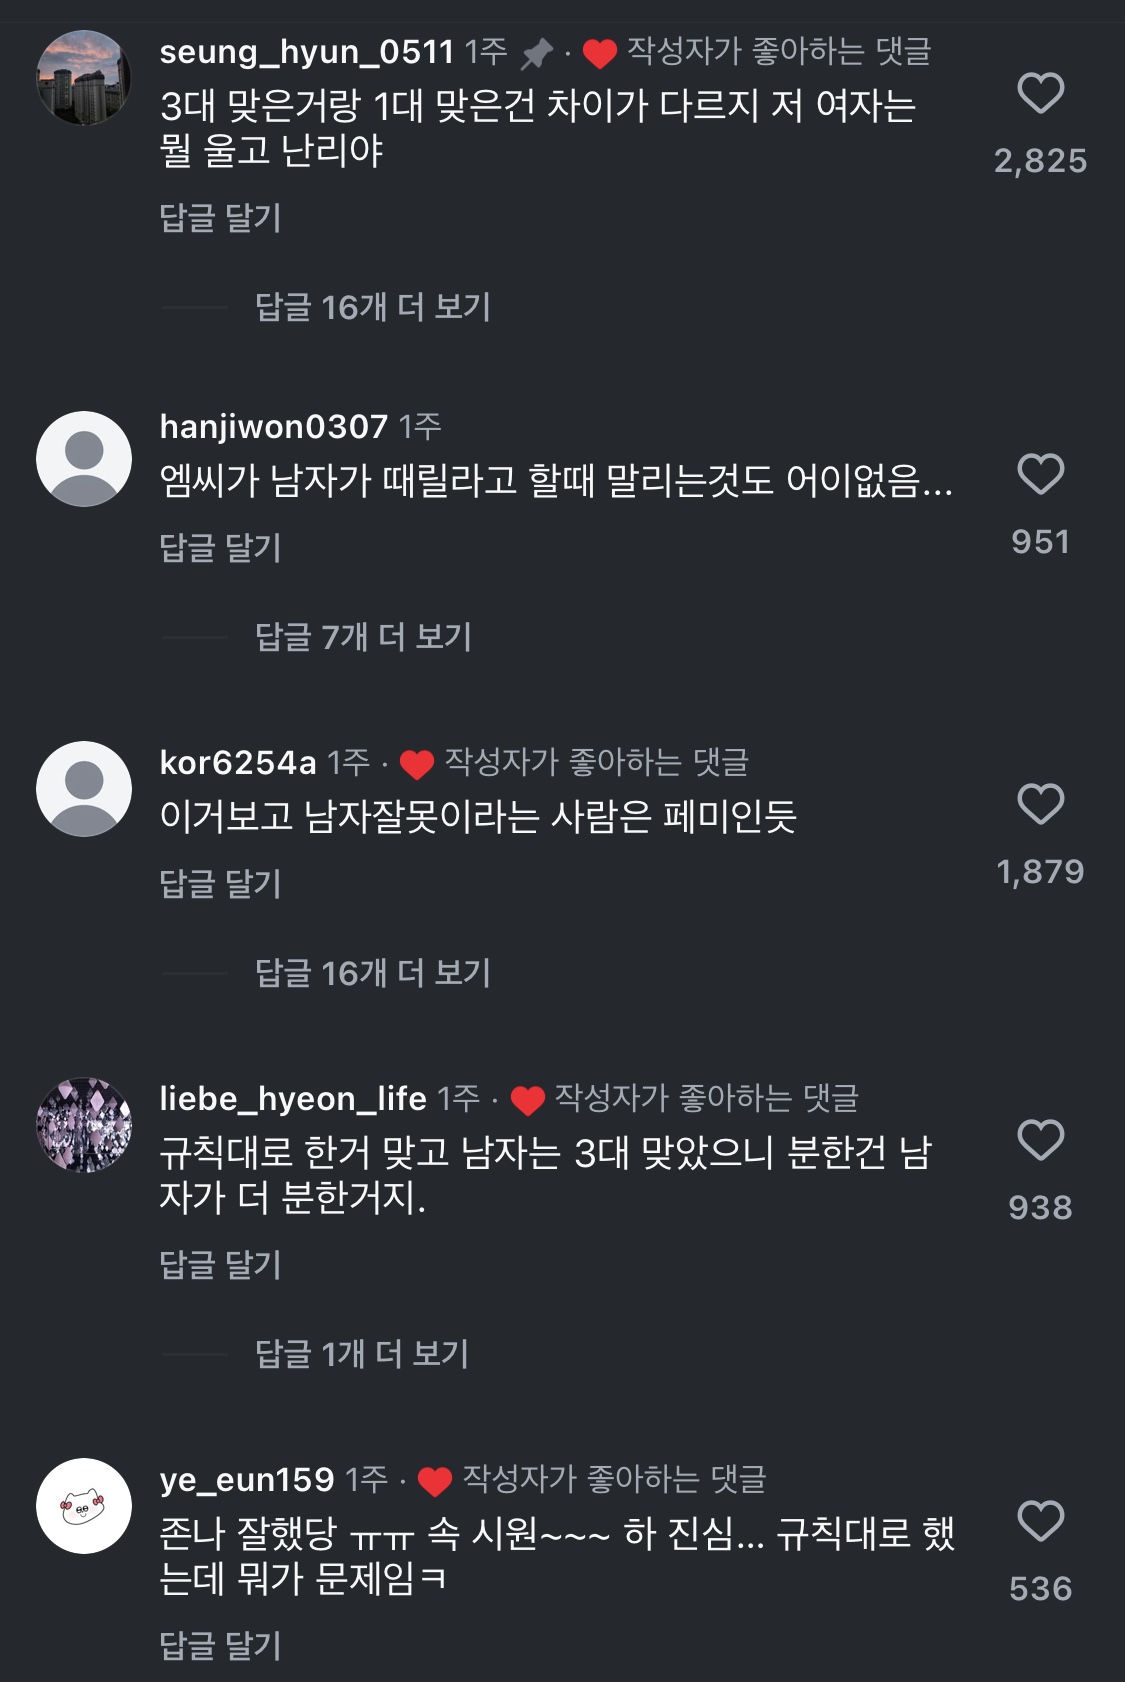Open username link liebe_hyeon_life

[x=293, y=1099]
